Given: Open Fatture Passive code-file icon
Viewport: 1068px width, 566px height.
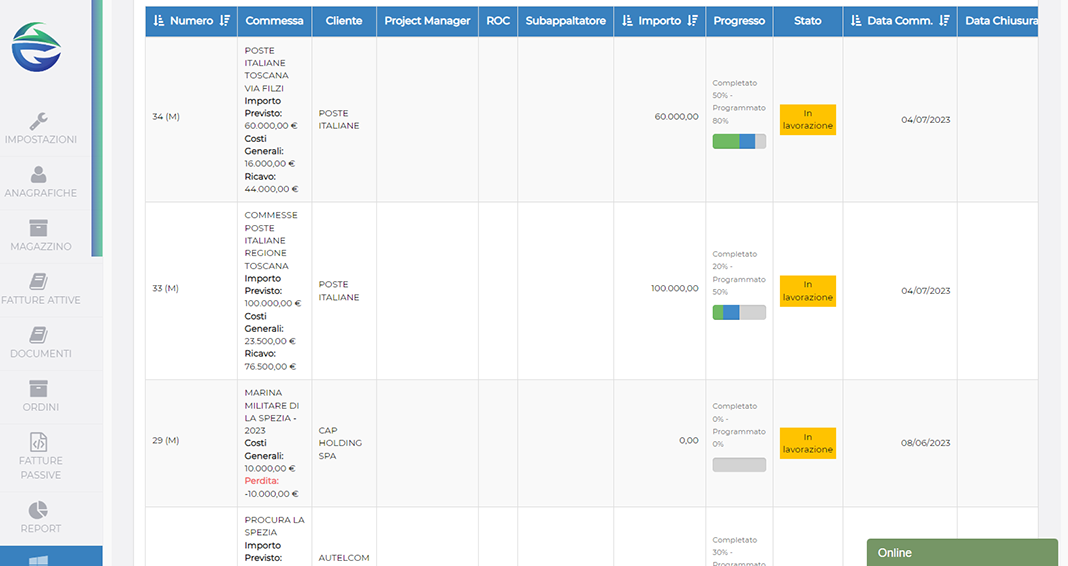Looking at the screenshot, I should click(39, 441).
